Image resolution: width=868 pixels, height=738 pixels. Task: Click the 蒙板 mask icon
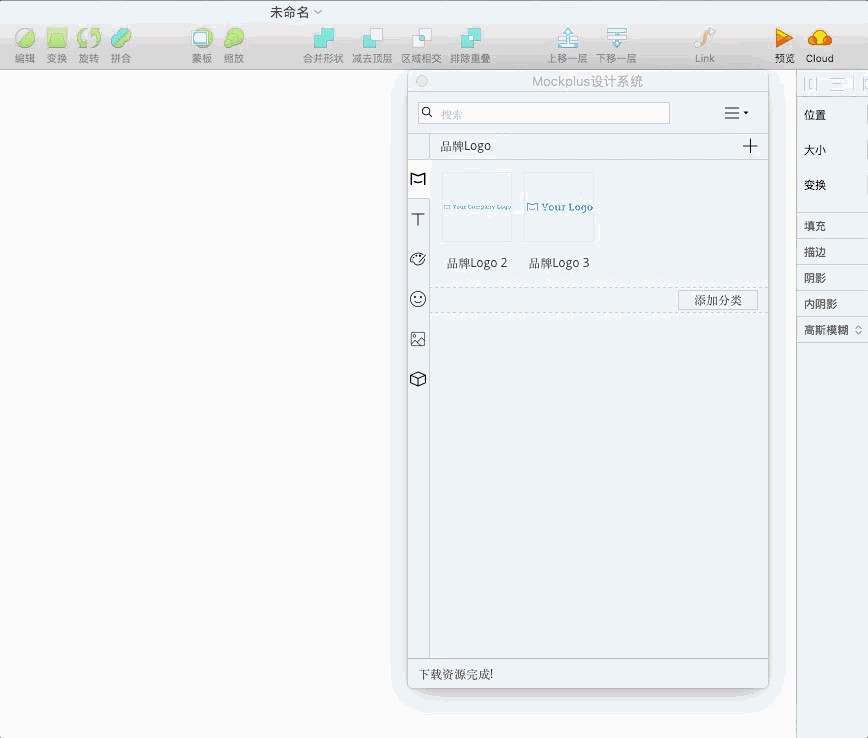coord(202,38)
